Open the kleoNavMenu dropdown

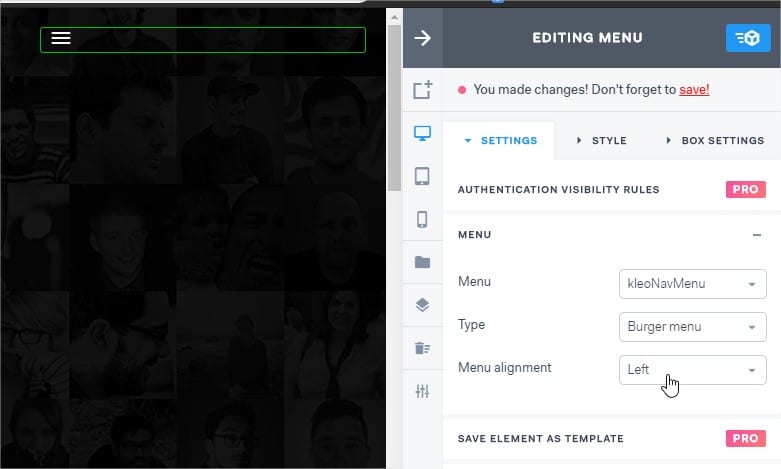692,284
